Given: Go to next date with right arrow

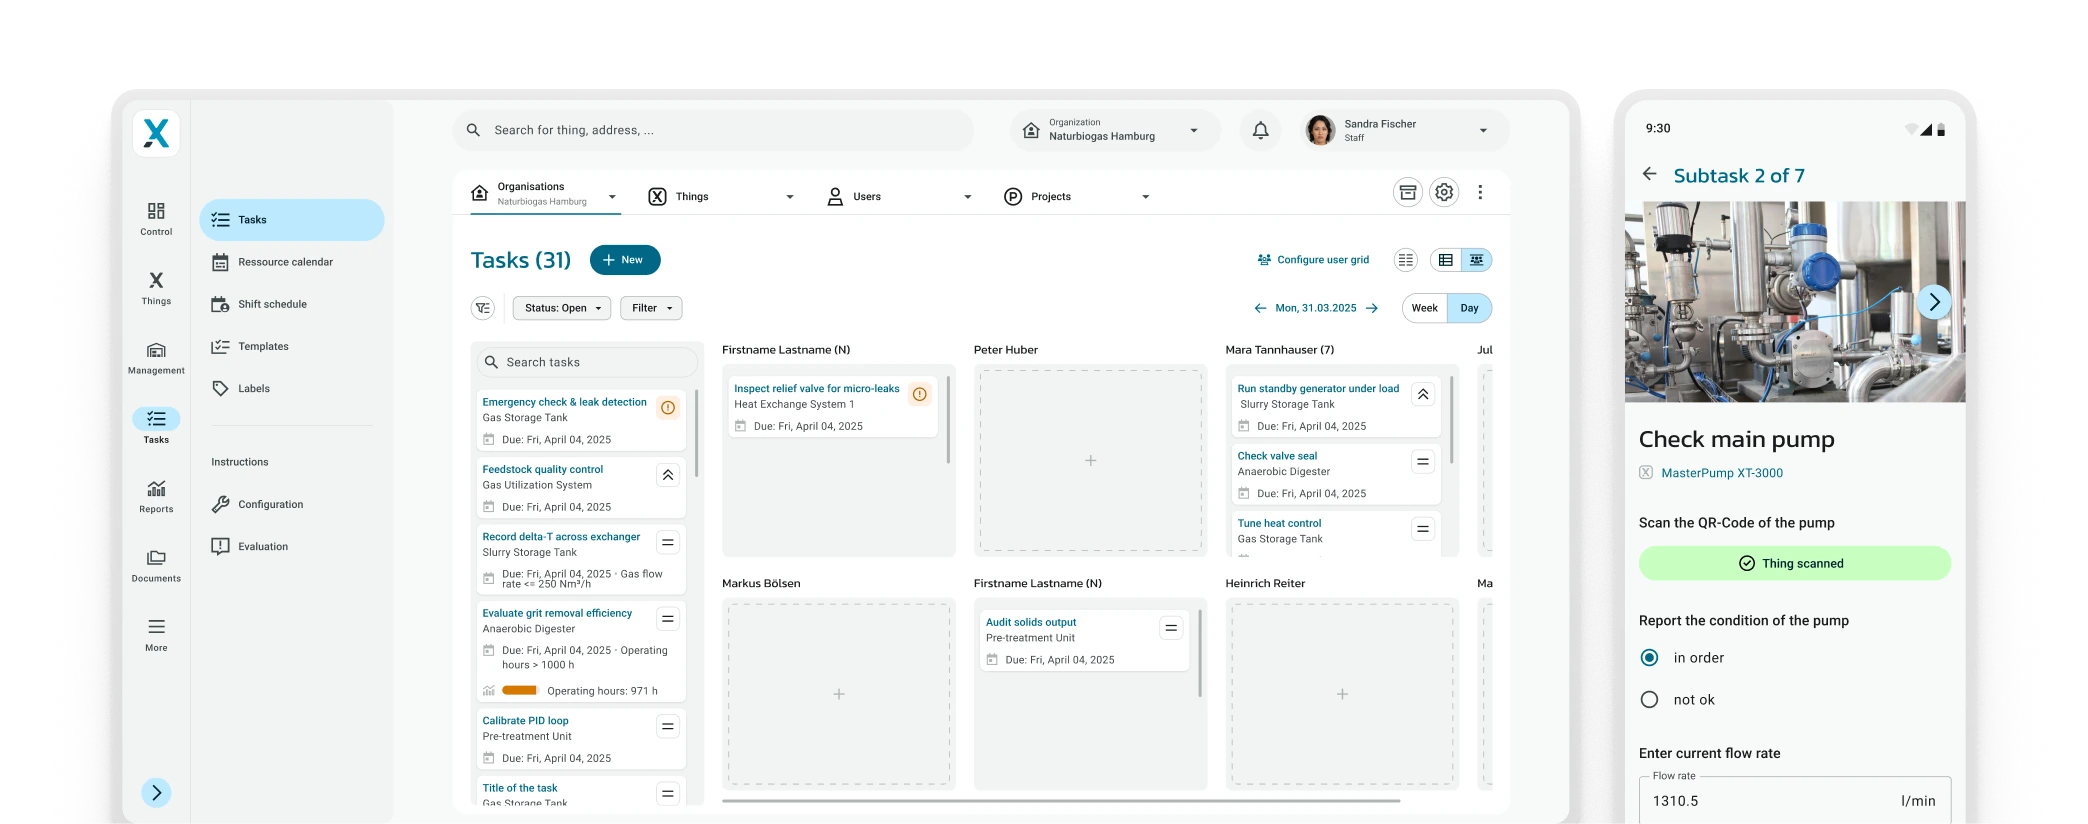Looking at the screenshot, I should 1372,308.
